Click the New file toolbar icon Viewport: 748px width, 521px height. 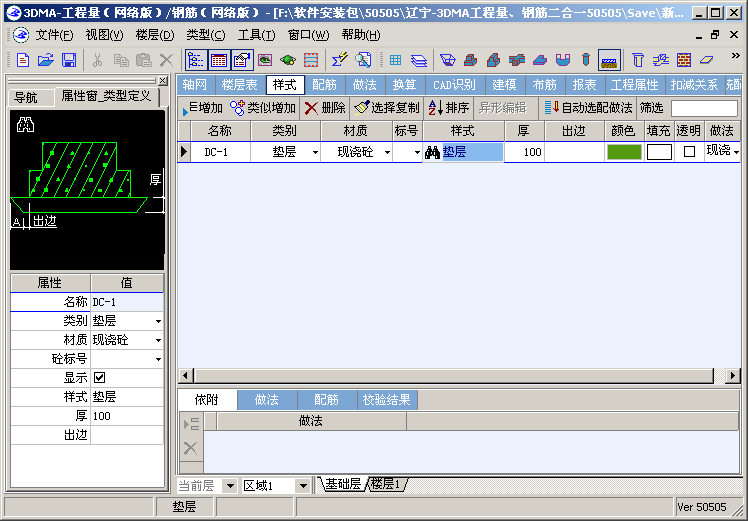point(22,60)
